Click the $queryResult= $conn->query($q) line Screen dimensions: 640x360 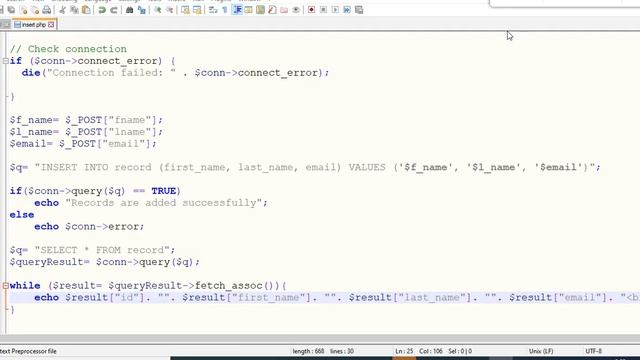(x=105, y=262)
